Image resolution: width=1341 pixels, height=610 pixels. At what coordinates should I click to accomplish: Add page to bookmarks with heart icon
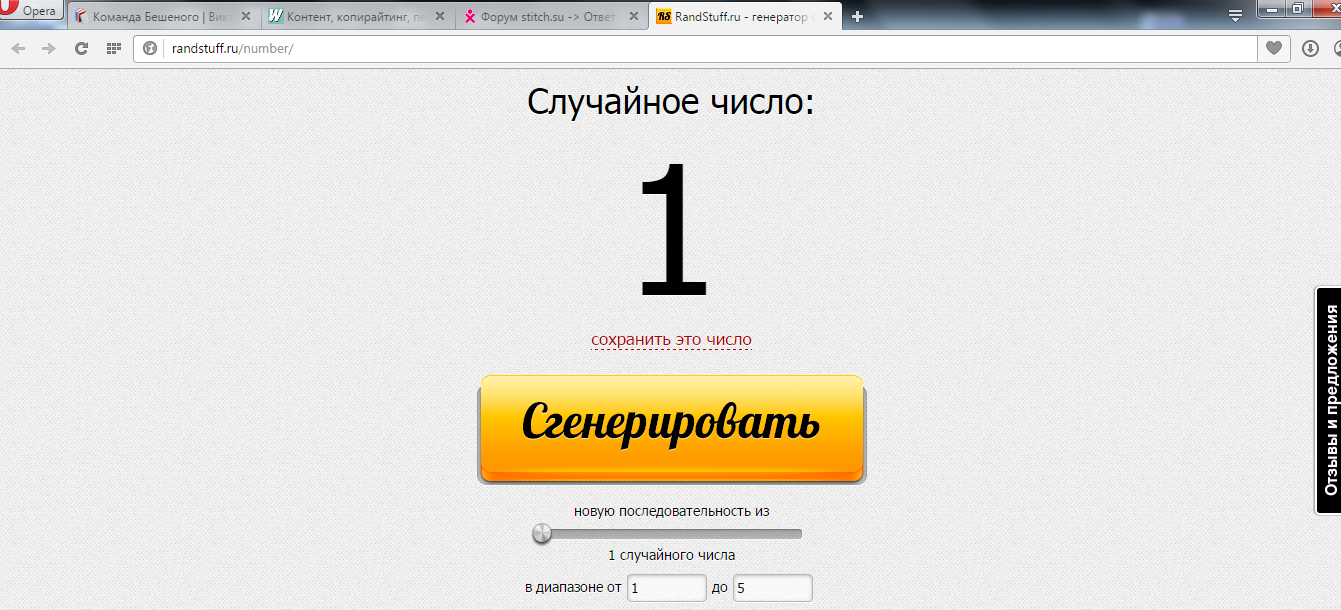point(1273,48)
